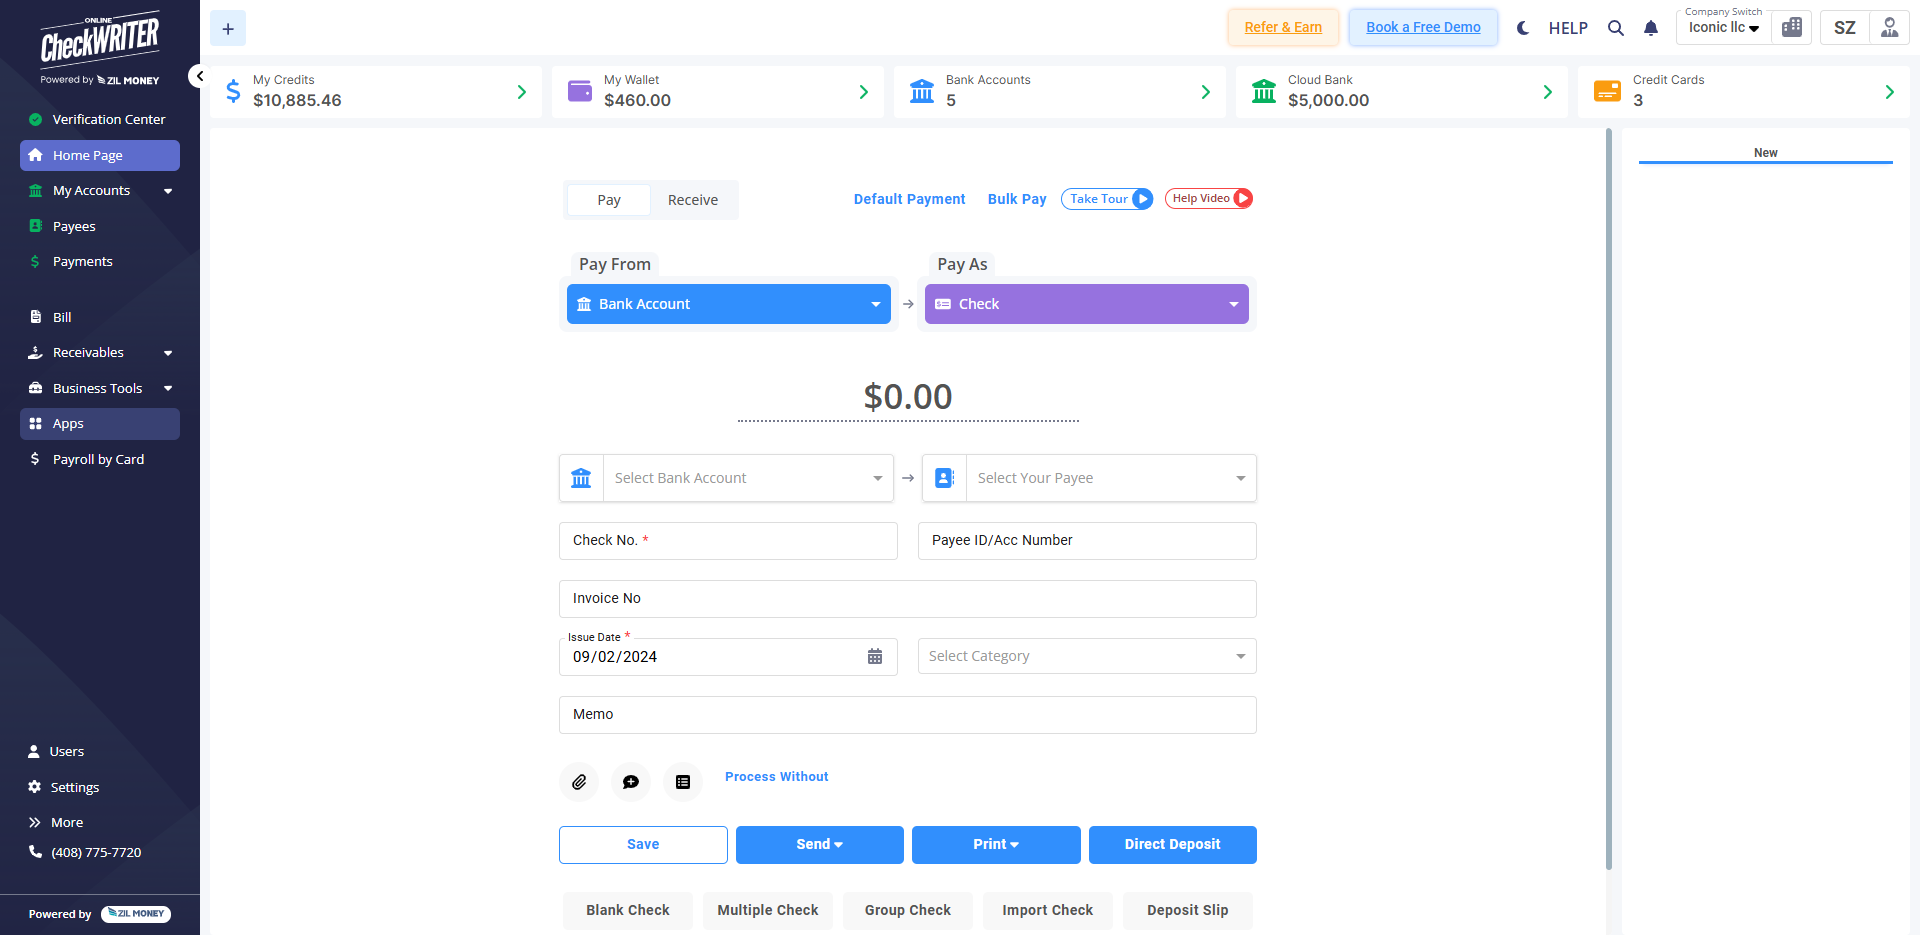Add a comment with chat bubble icon

(x=631, y=782)
